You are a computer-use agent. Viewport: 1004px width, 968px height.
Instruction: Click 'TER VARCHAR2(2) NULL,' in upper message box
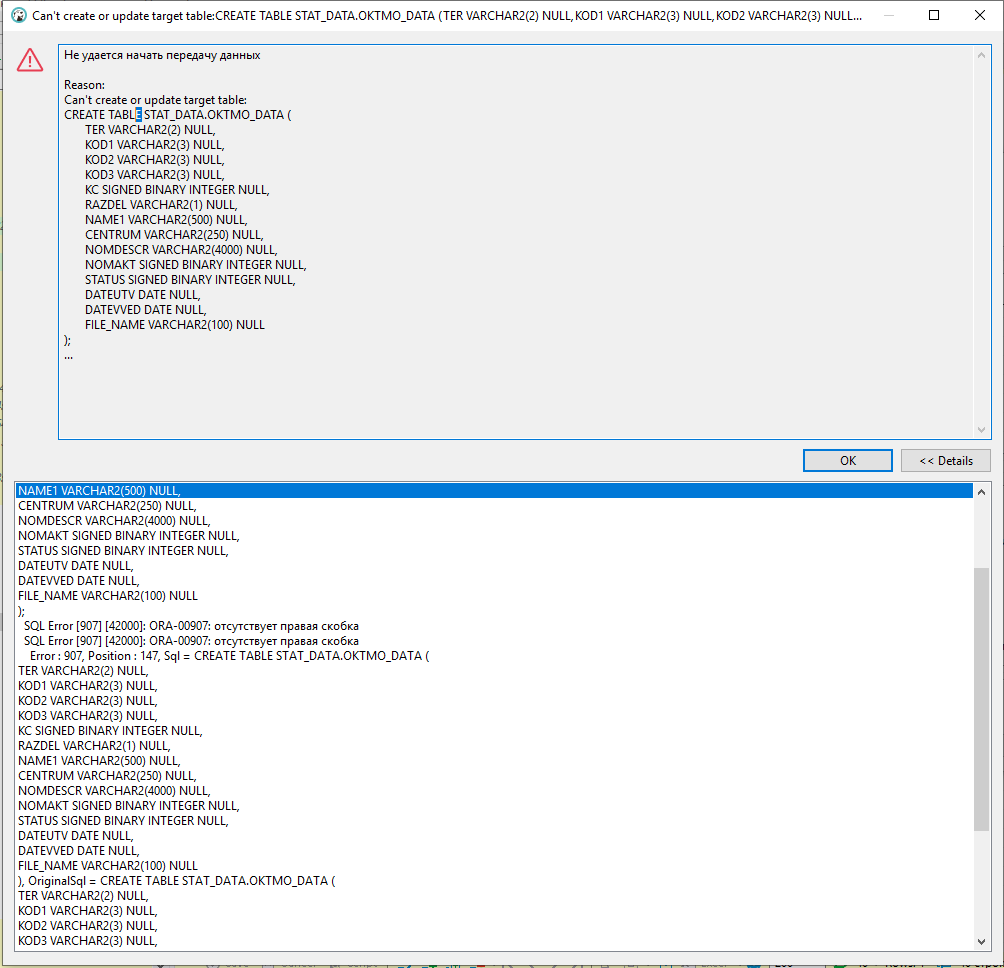pos(150,130)
